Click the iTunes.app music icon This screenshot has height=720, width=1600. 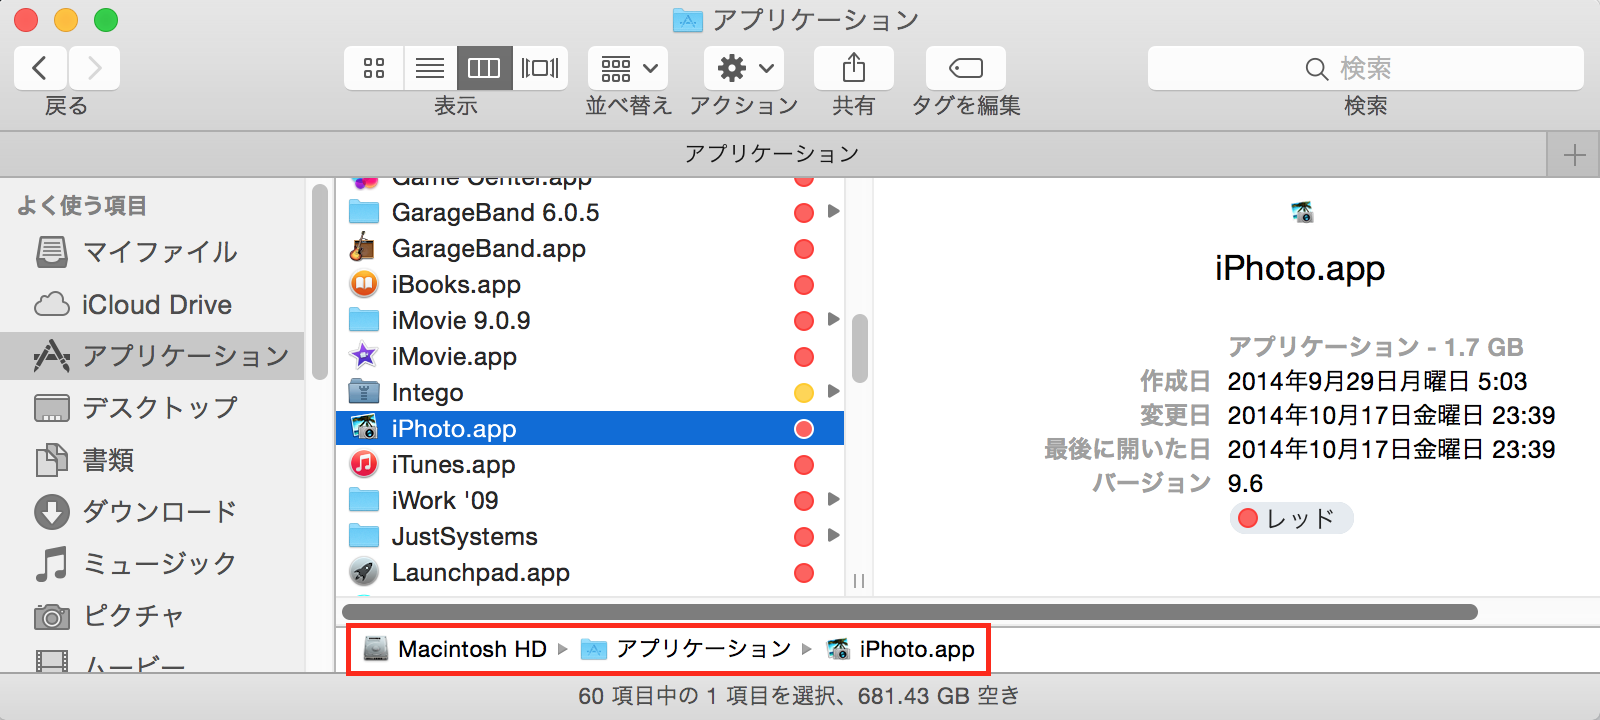364,464
